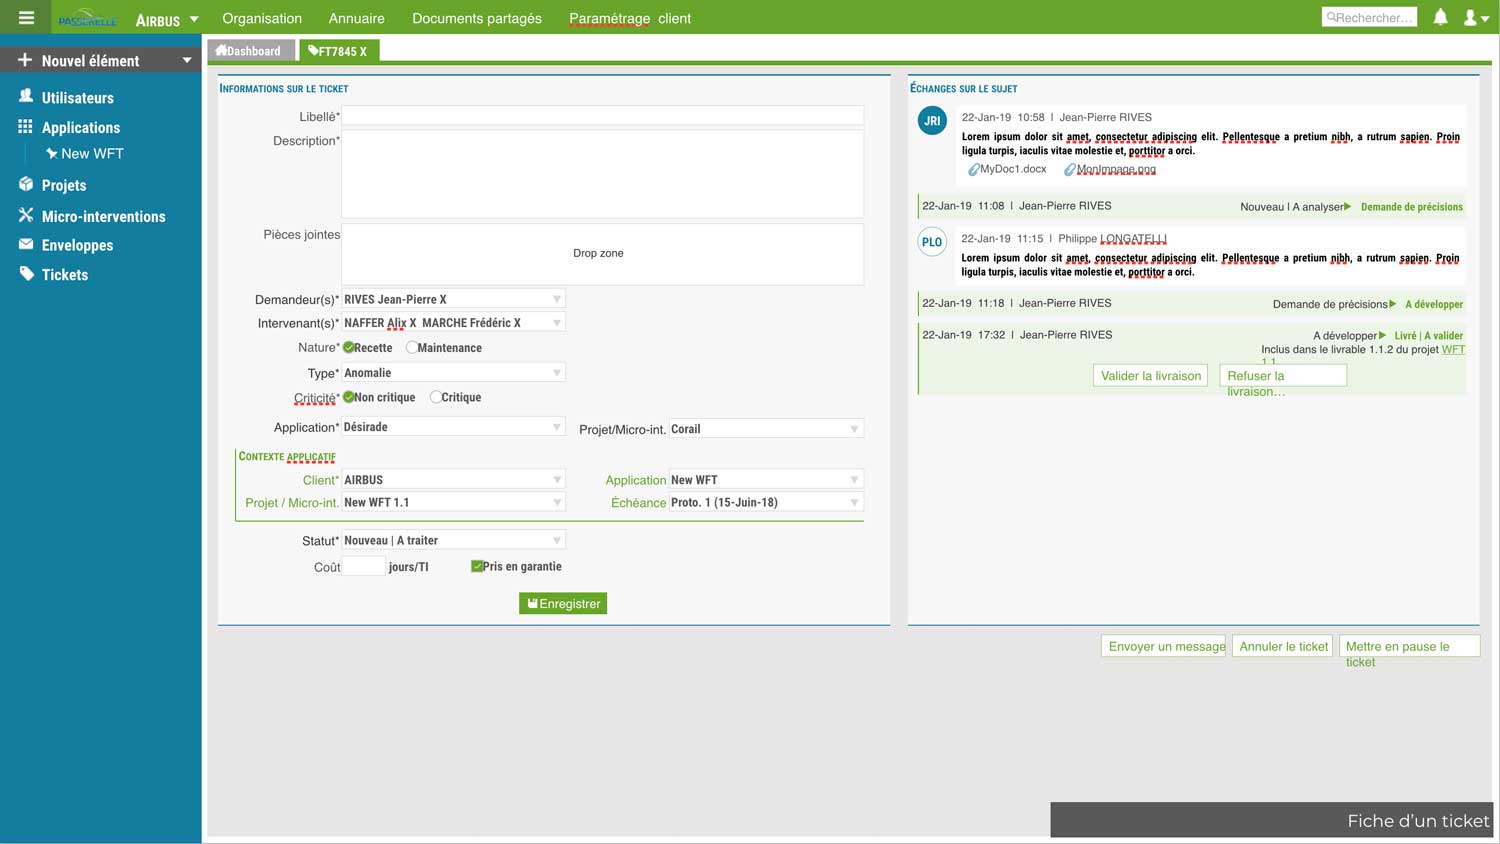Click the Livré | A valider status text

click(x=1428, y=336)
